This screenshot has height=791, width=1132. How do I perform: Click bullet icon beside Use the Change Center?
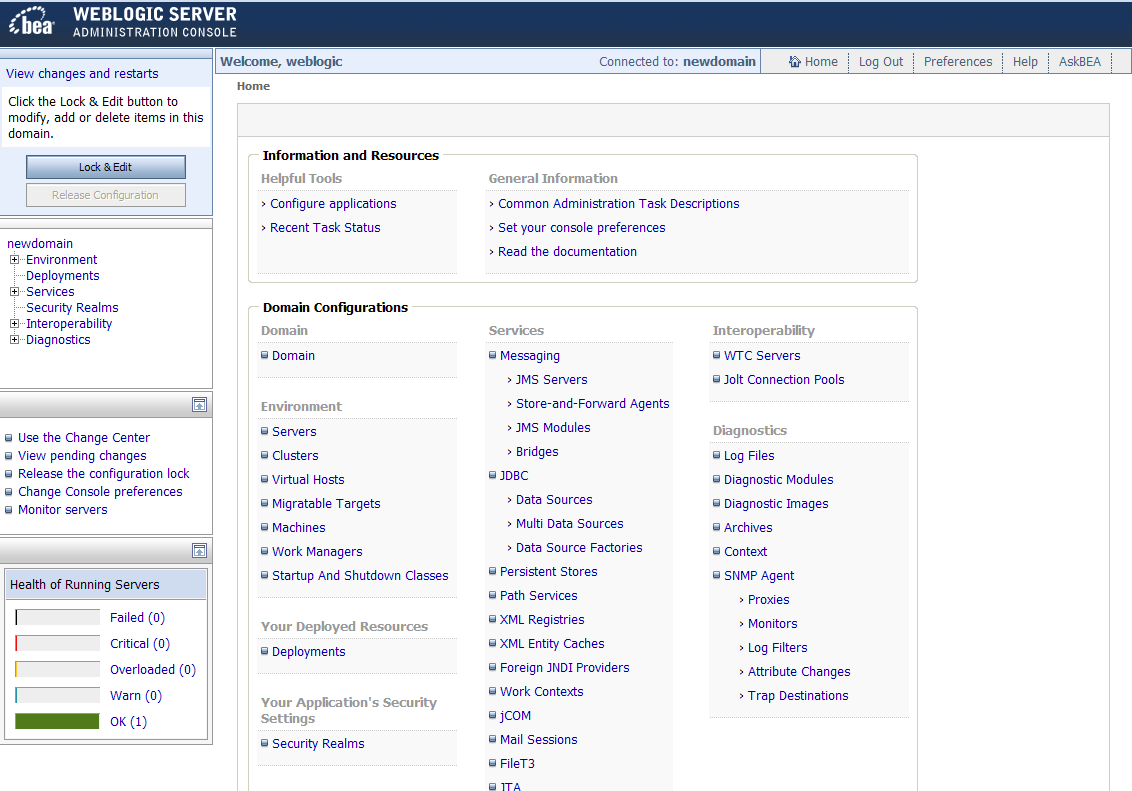(9, 438)
